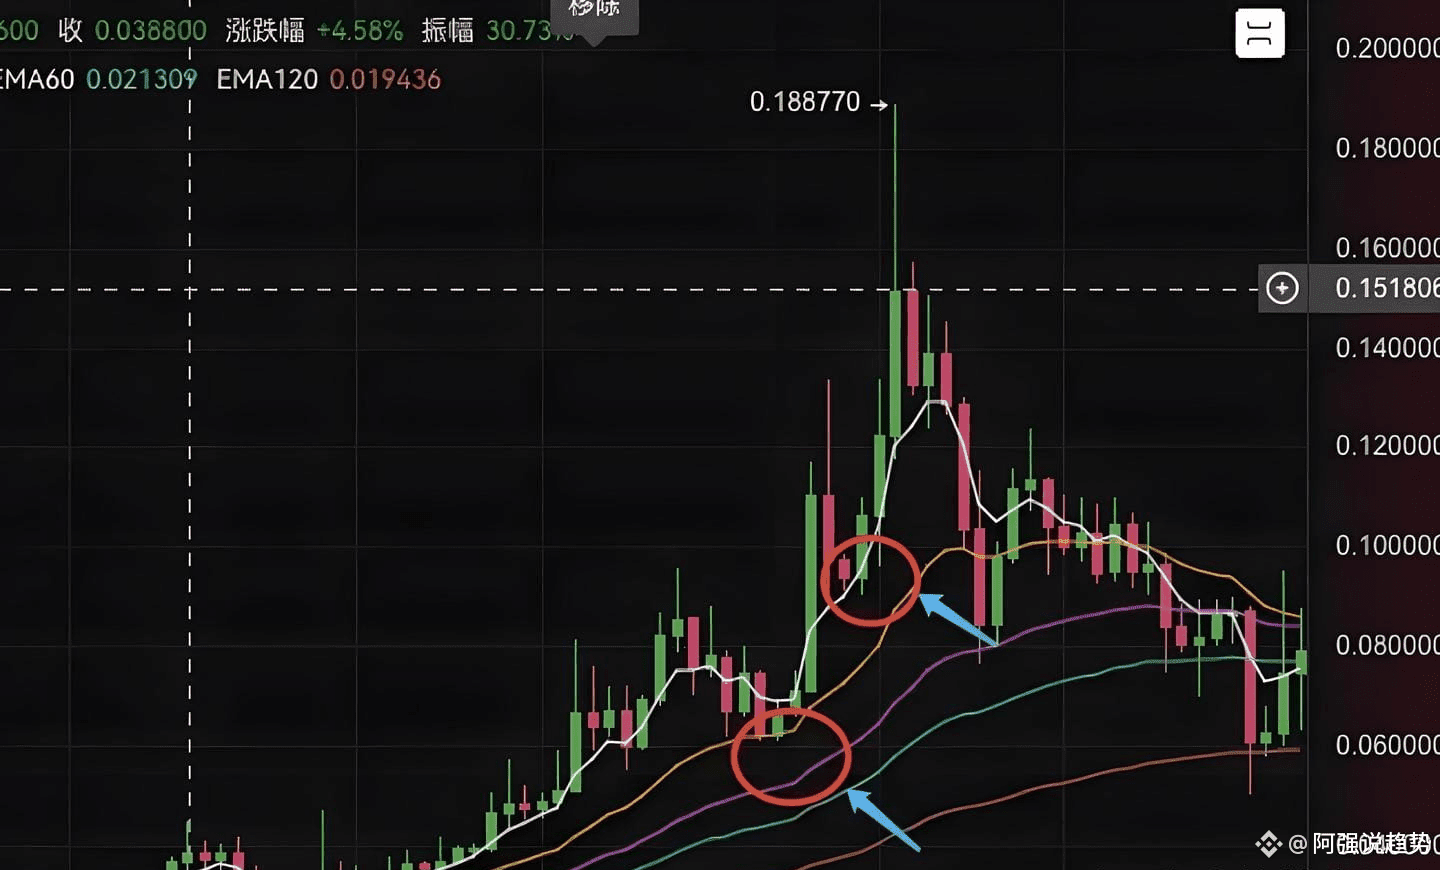The width and height of the screenshot is (1440, 870).
Task: Click the 振幅 amplitude readout
Action: click(497, 31)
